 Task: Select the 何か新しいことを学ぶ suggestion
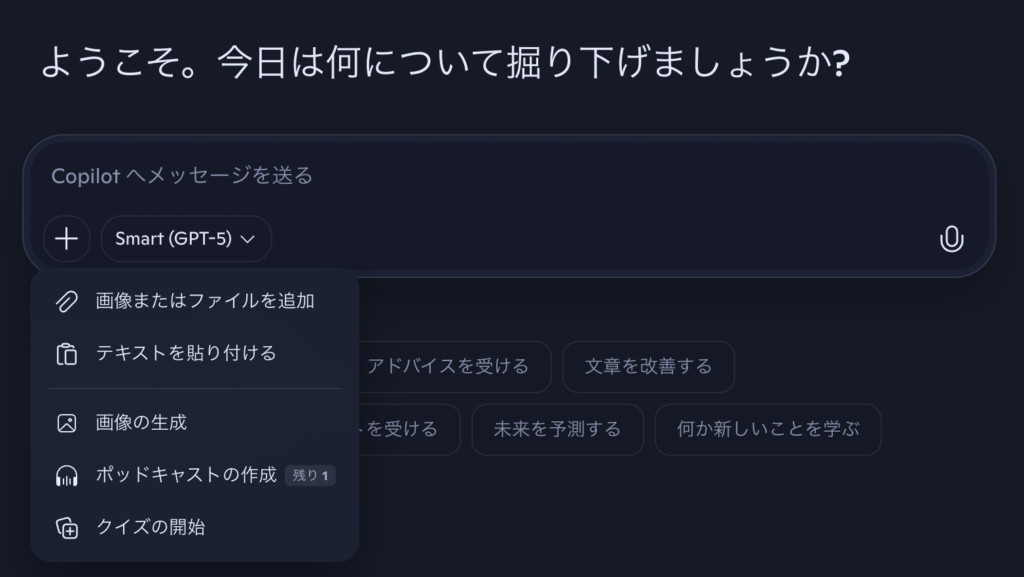pyautogui.click(x=767, y=430)
